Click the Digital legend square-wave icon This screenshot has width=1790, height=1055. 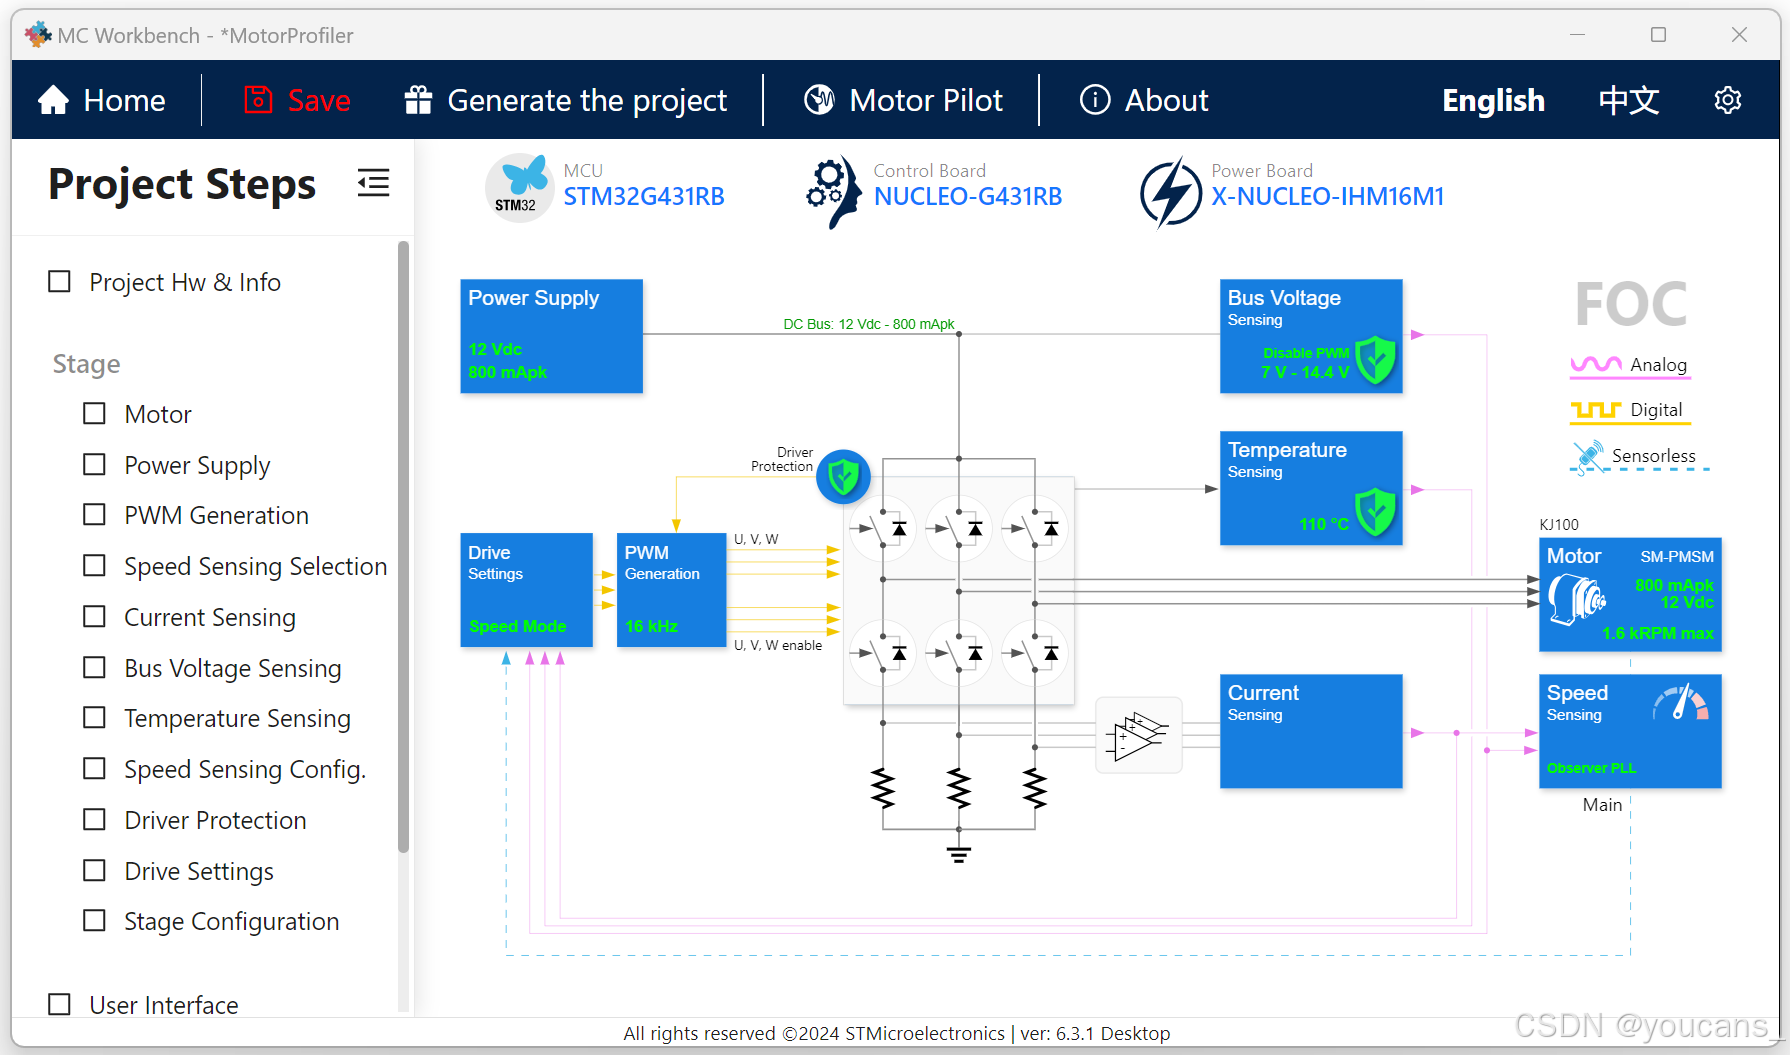pos(1596,410)
